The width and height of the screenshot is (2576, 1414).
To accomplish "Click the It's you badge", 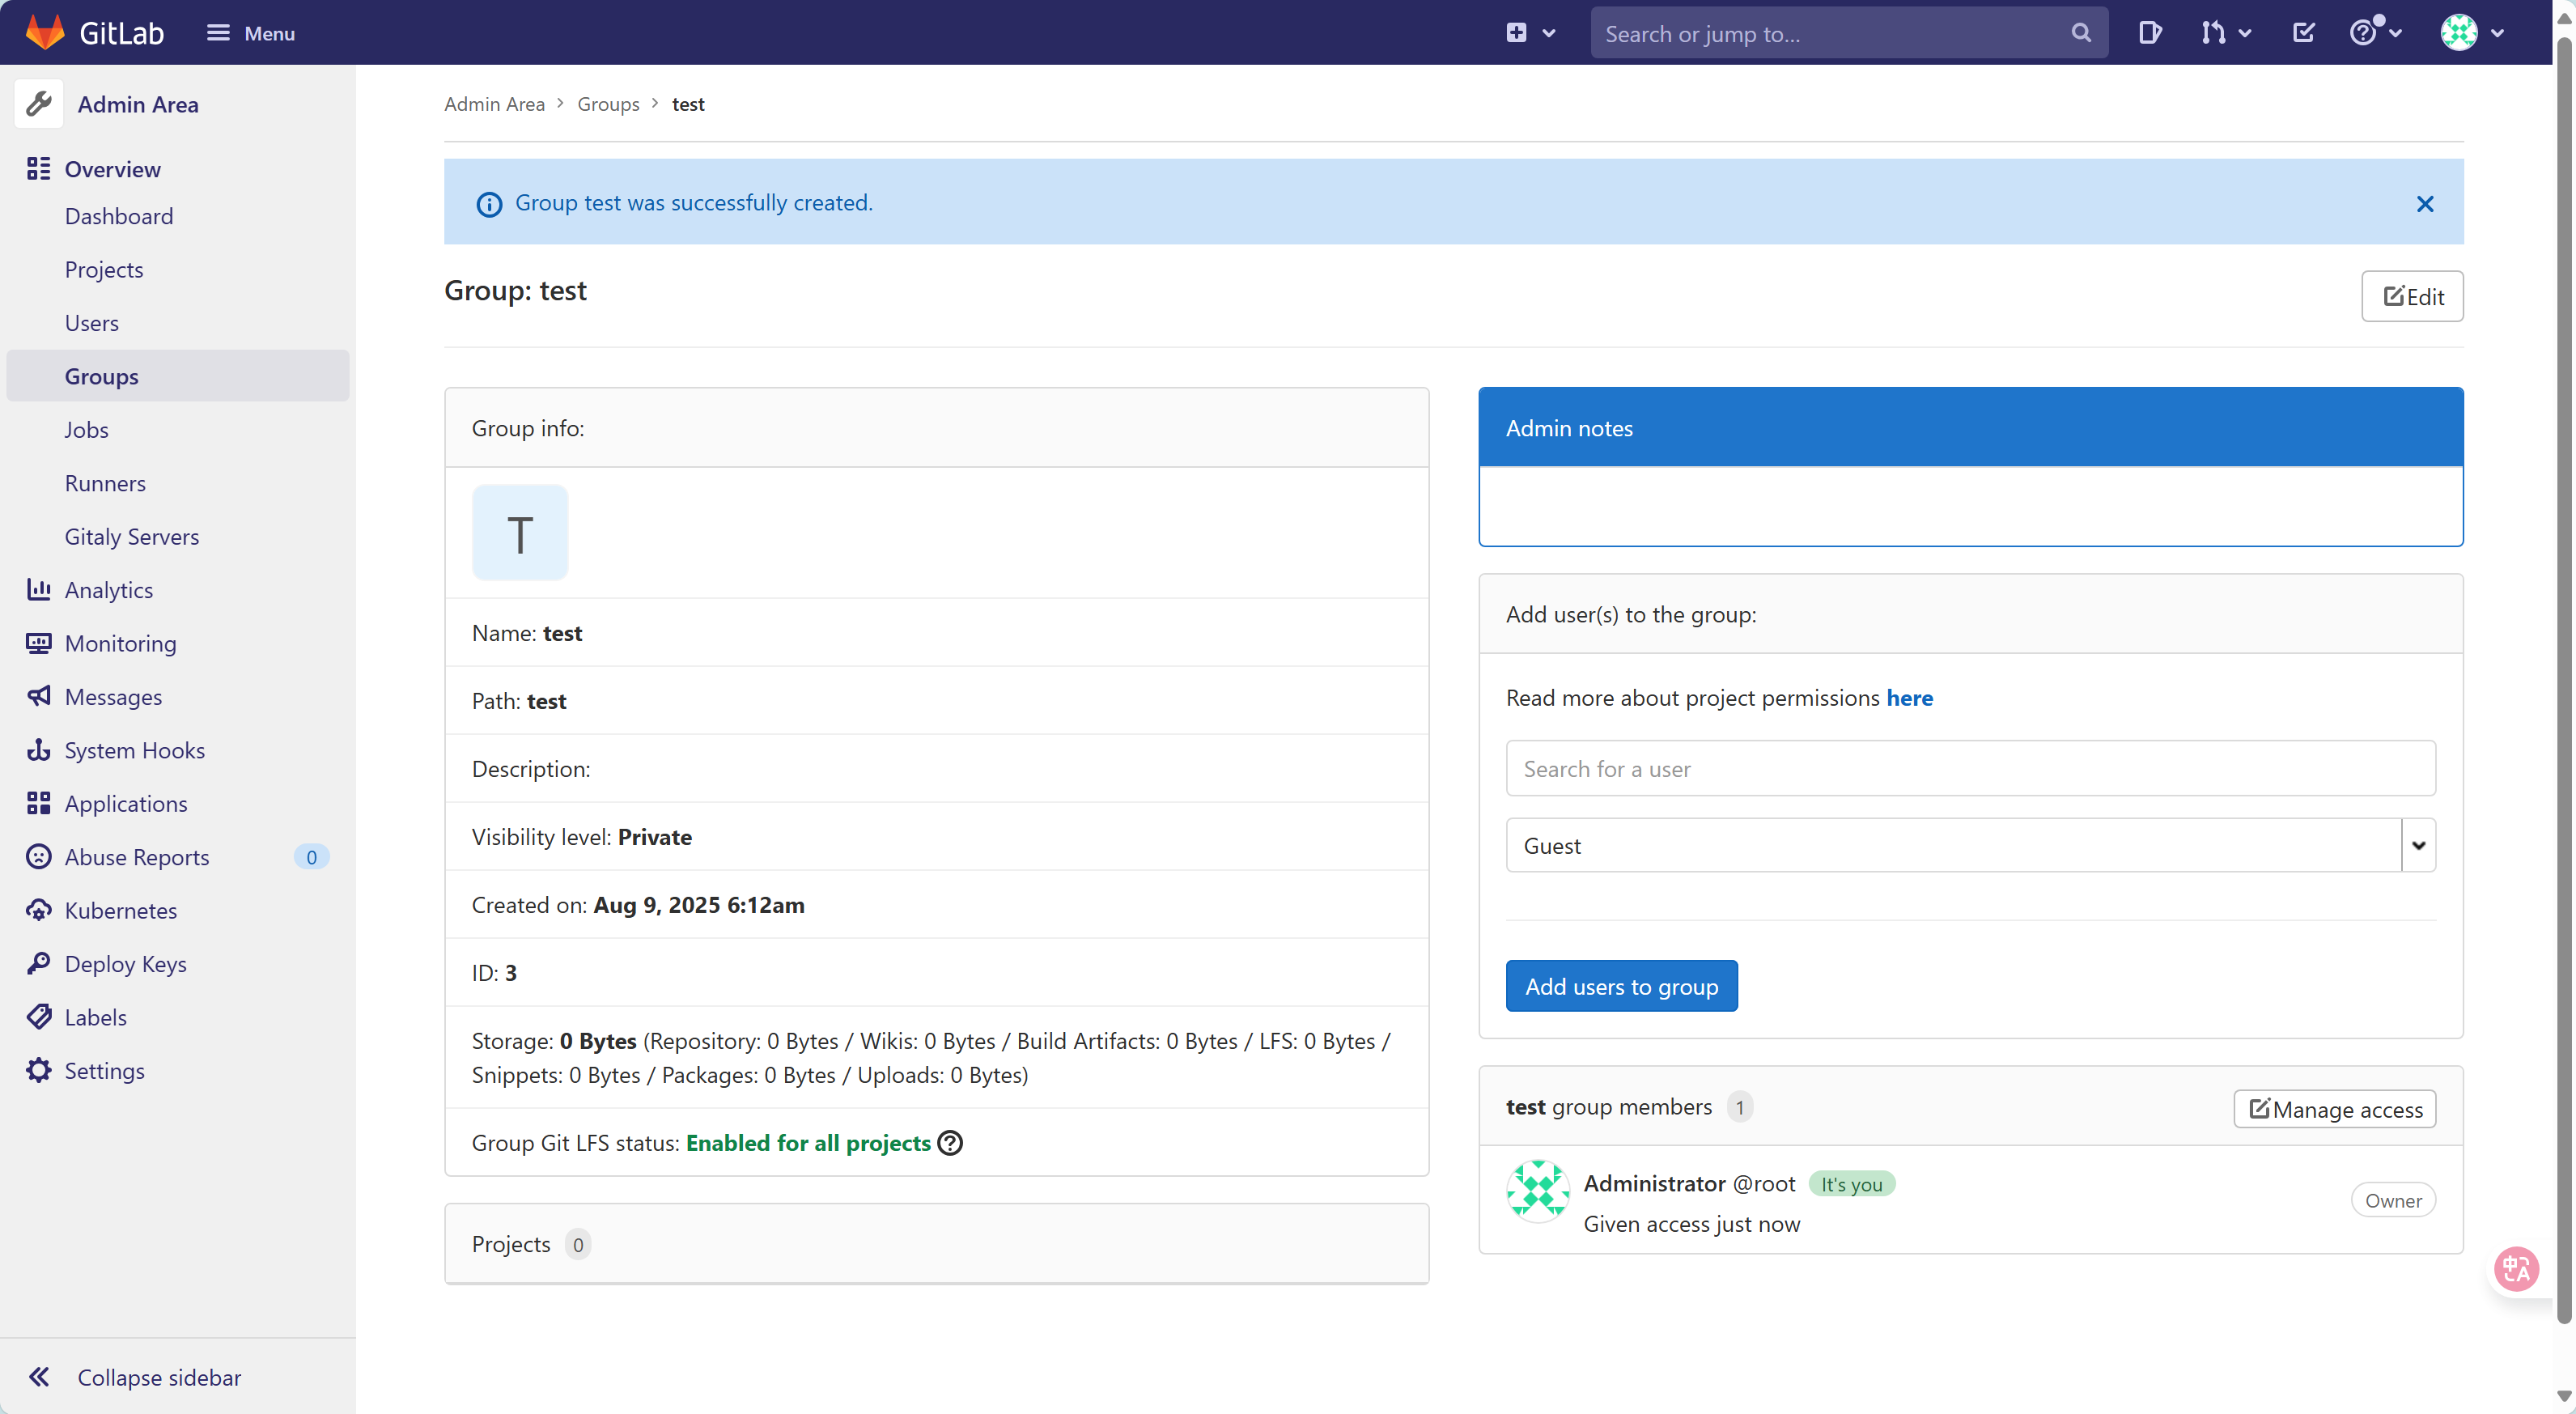I will pos(1851,1184).
